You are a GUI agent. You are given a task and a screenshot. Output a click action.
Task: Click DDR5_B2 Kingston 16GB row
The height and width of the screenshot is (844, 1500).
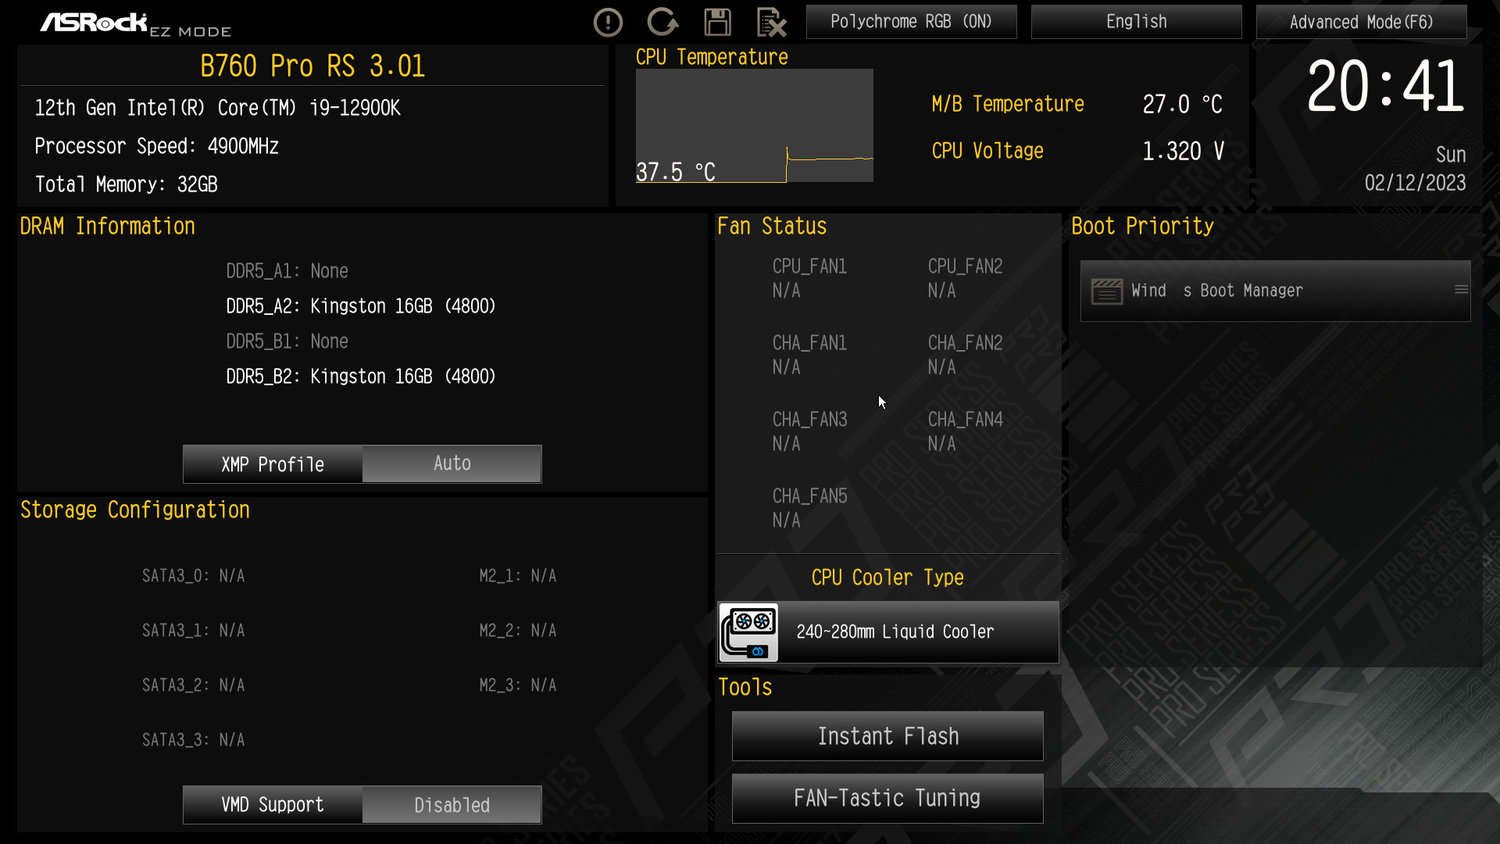(x=361, y=376)
